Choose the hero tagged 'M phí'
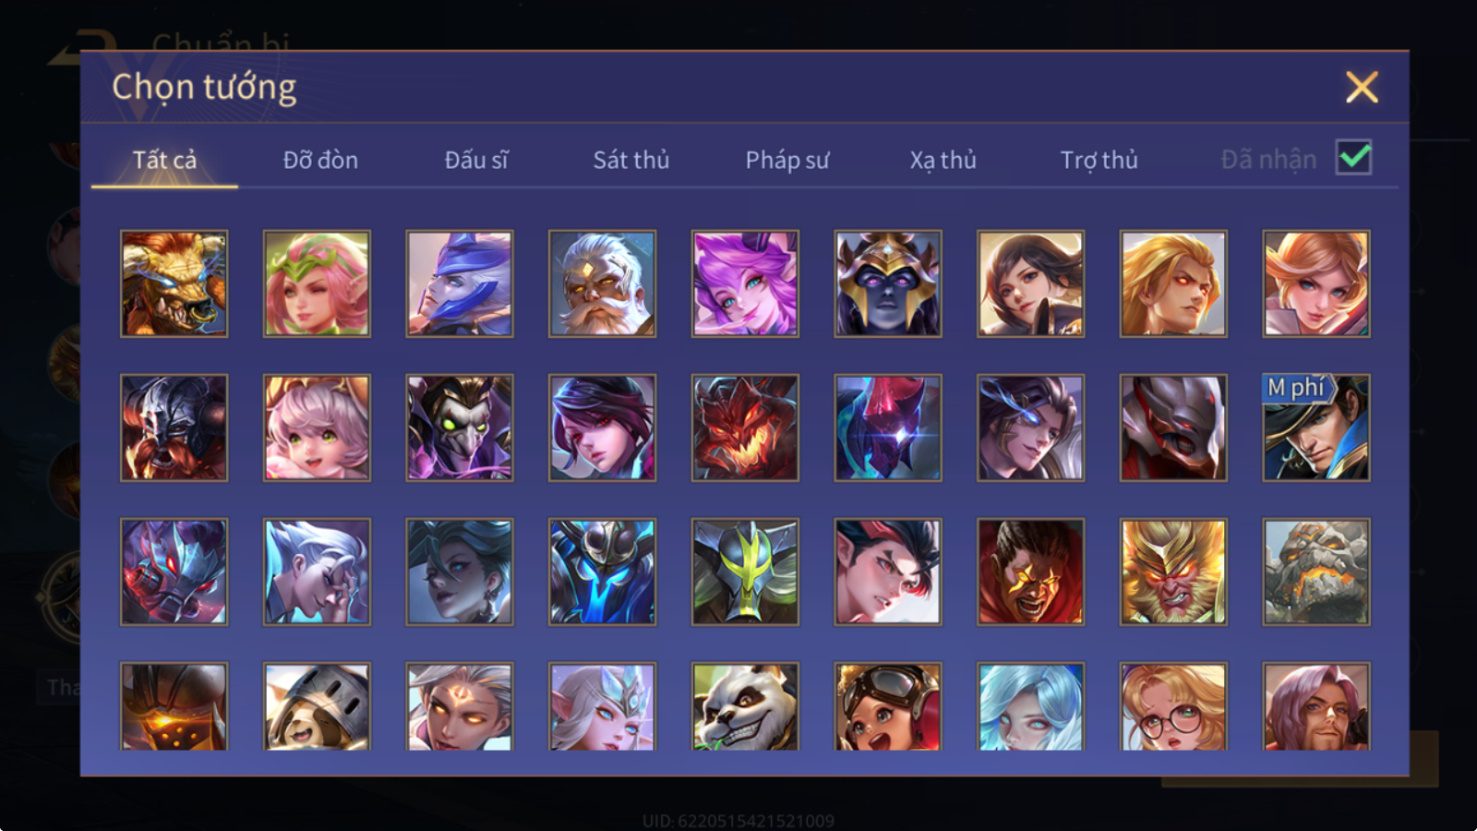Viewport: 1477px width, 831px height. (x=1316, y=428)
